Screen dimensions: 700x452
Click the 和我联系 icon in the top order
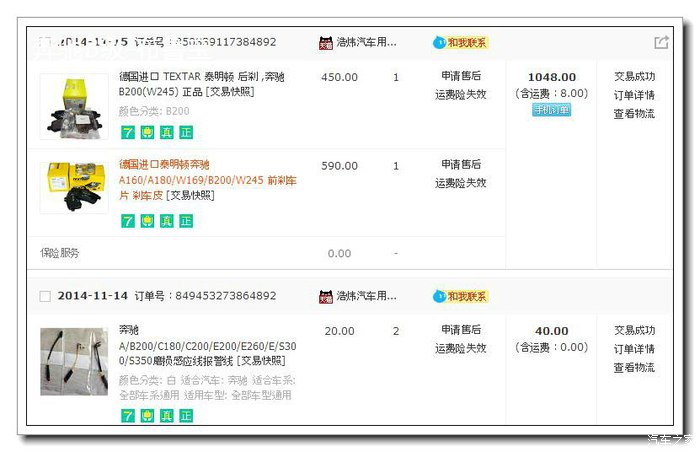click(461, 43)
